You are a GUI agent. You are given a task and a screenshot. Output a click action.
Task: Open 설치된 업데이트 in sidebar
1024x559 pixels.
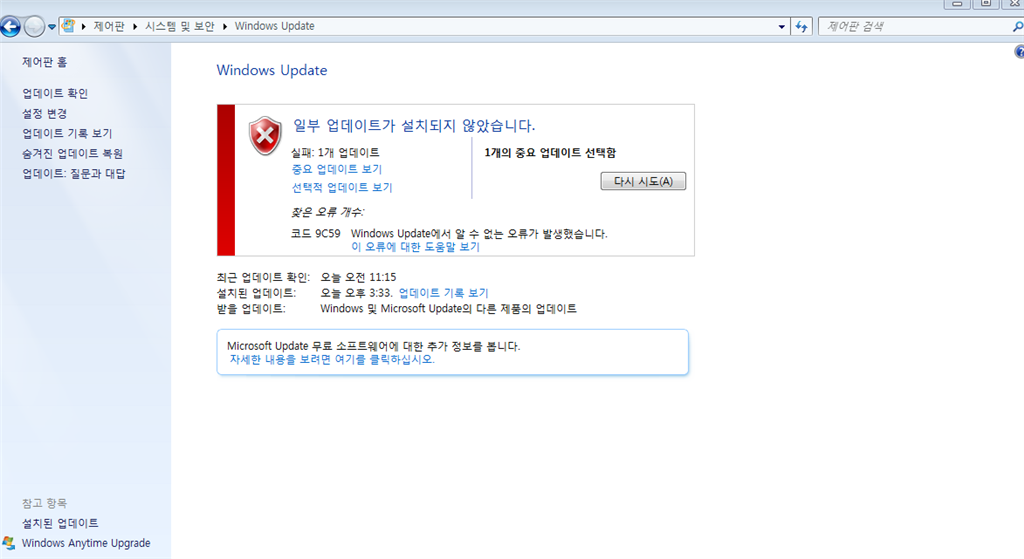(x=60, y=523)
